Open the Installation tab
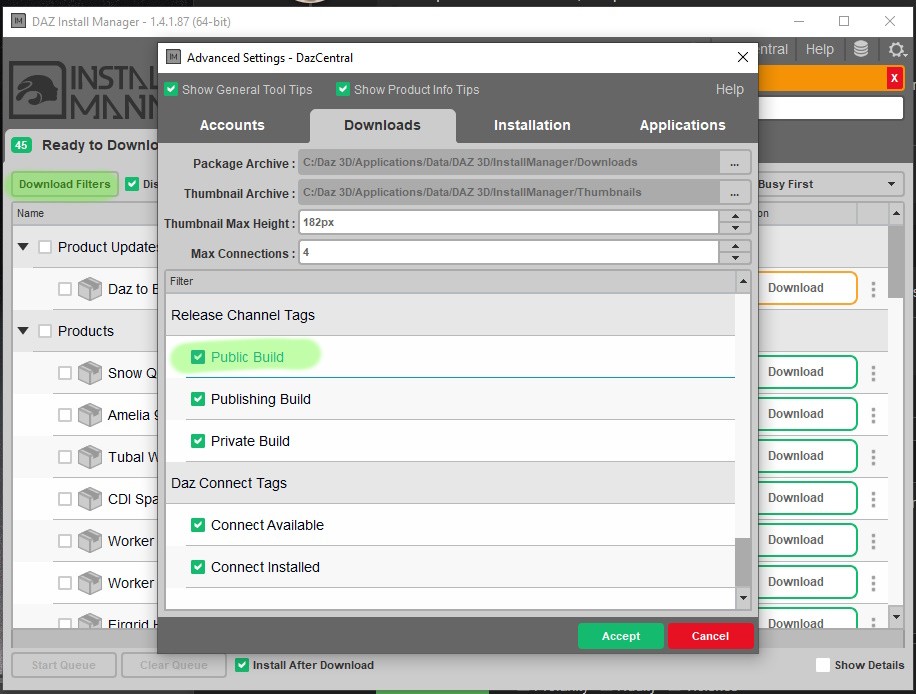 532,126
